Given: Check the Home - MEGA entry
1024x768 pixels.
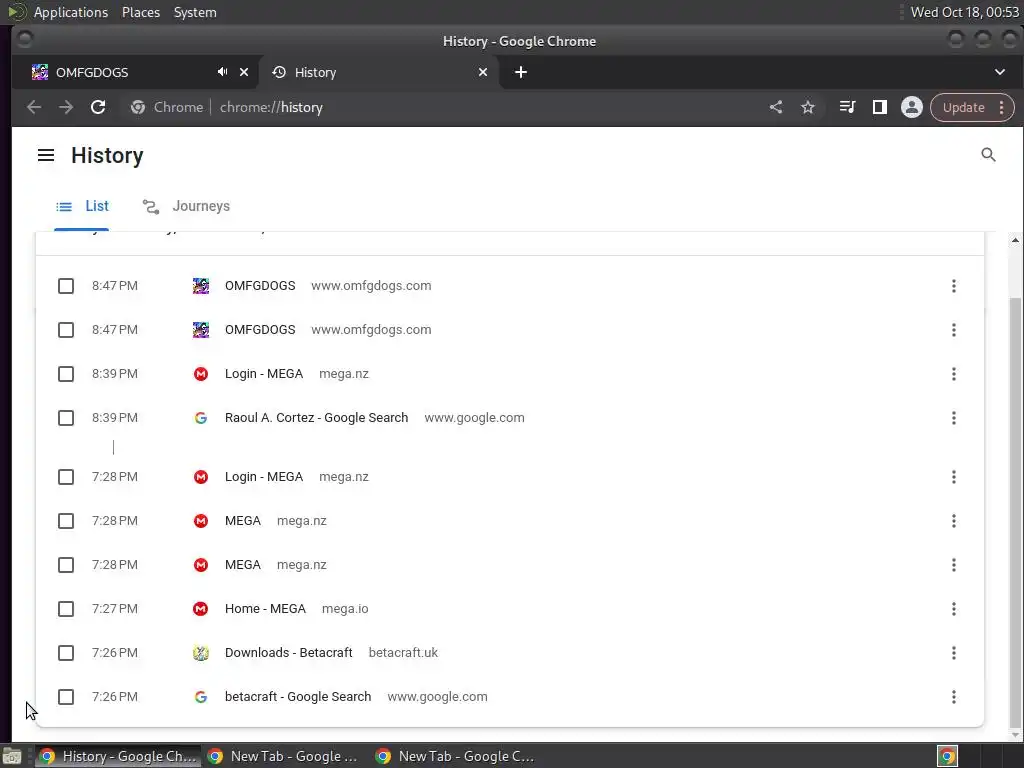Looking at the screenshot, I should tap(66, 609).
